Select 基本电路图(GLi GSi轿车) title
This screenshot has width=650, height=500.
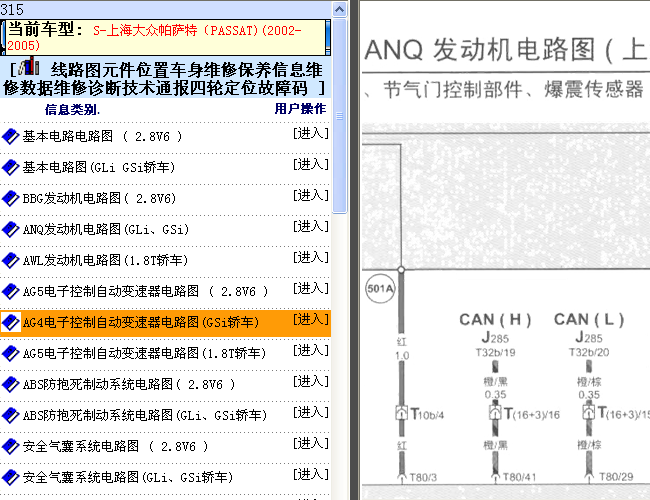pos(99,167)
